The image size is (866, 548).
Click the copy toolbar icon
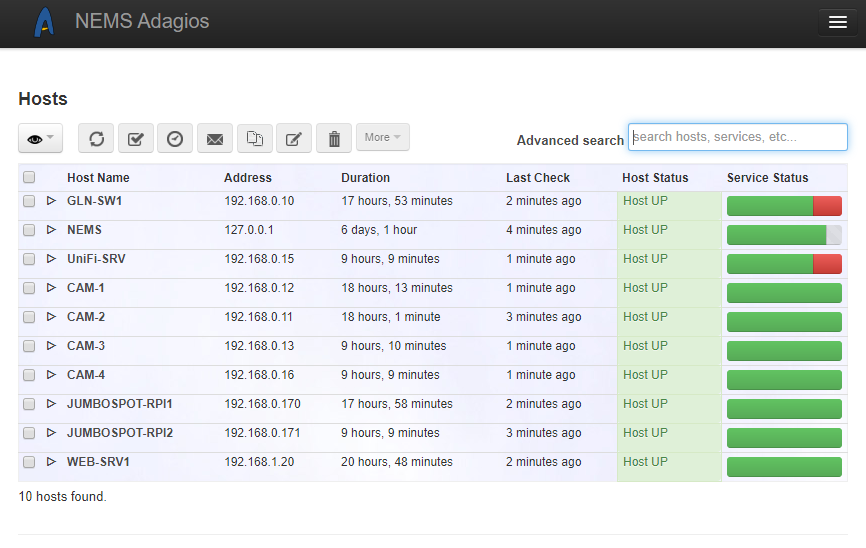[255, 138]
